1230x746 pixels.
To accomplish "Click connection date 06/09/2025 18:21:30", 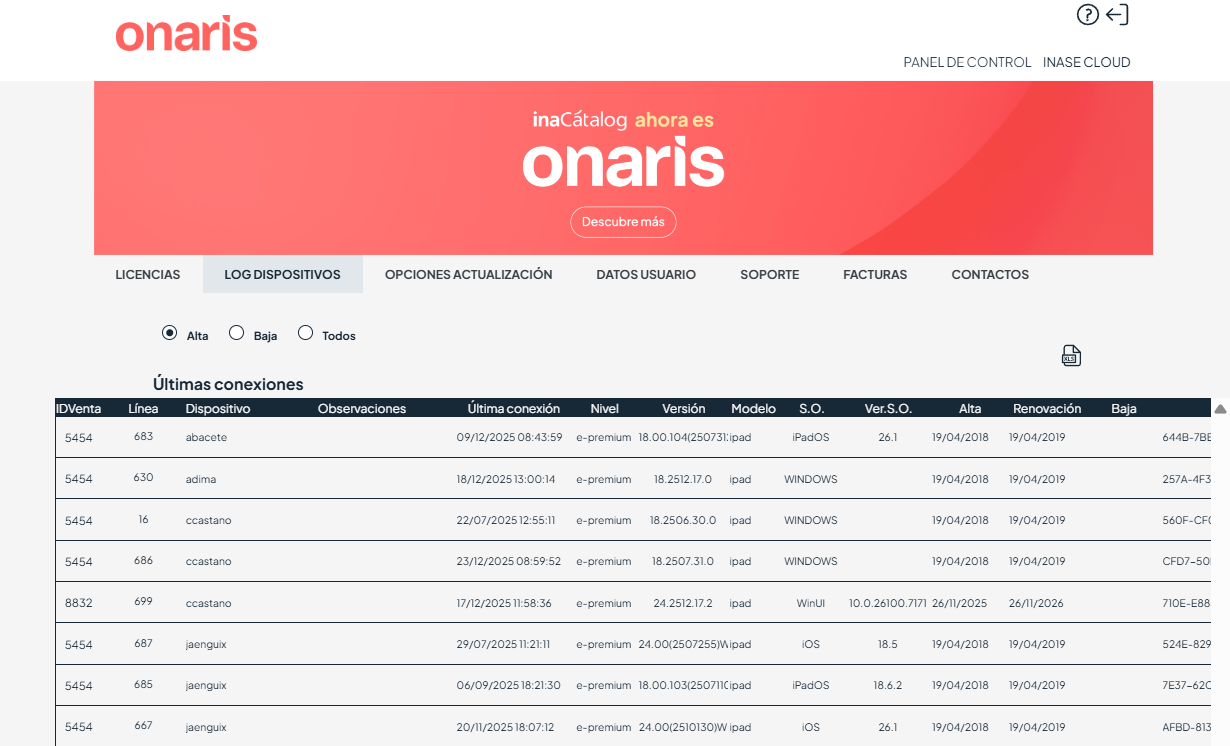I will pyautogui.click(x=508, y=686).
